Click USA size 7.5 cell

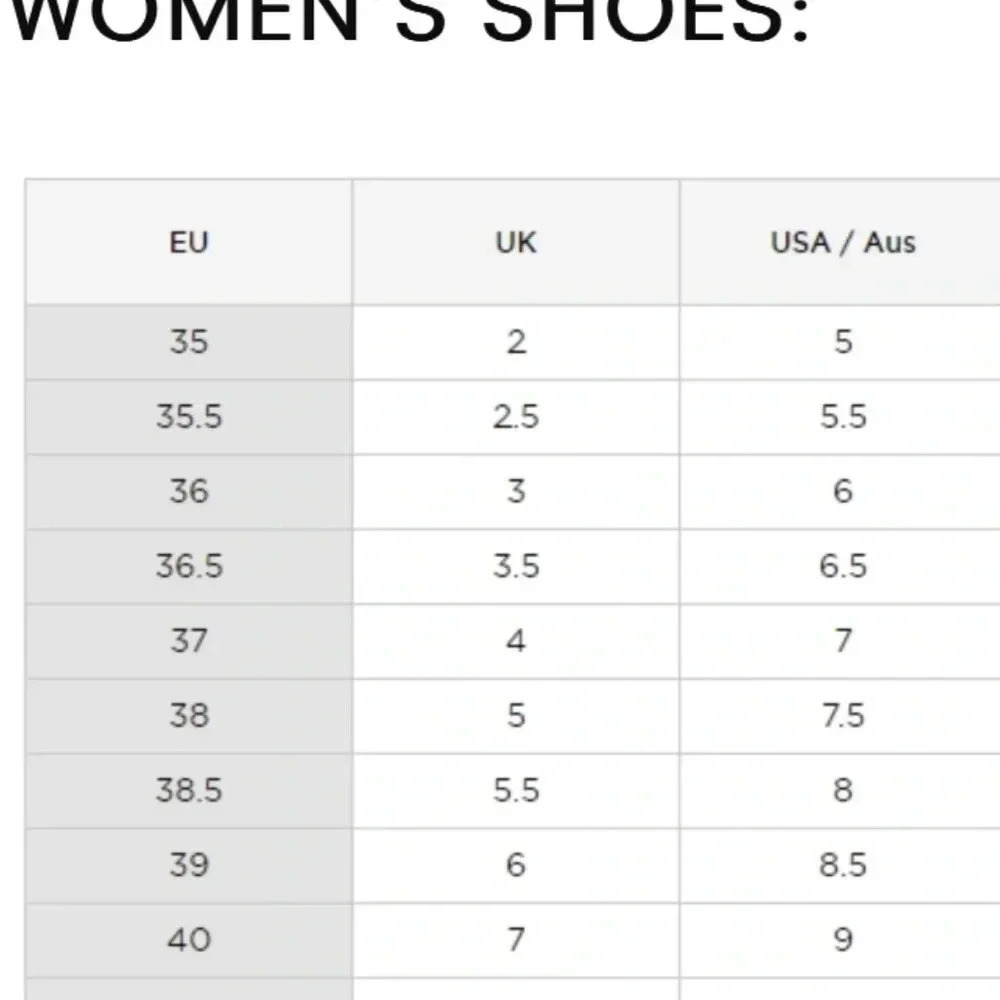coord(841,716)
